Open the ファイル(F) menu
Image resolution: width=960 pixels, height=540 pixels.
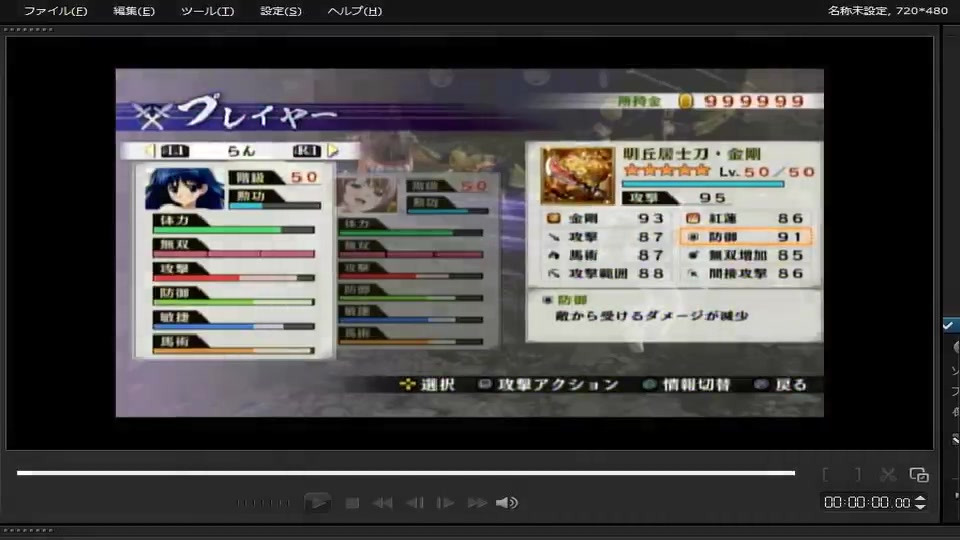55,11
